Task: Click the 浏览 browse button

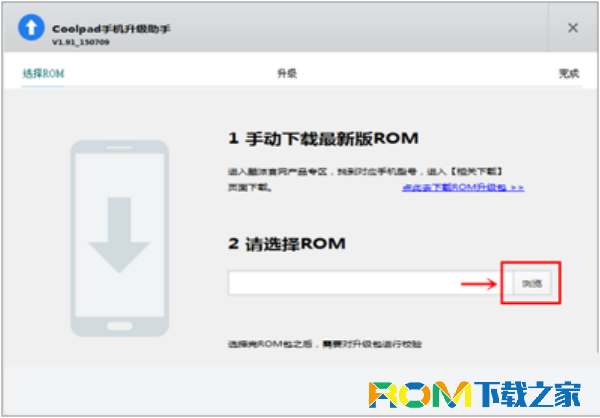Action: pos(532,283)
